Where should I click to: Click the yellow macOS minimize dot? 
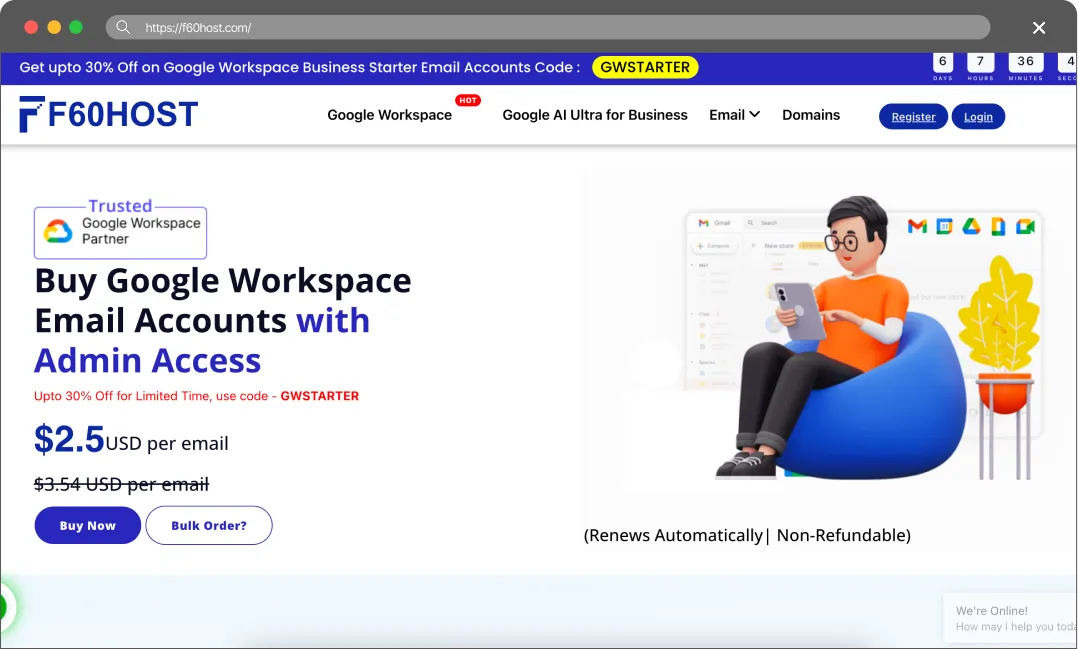point(54,28)
